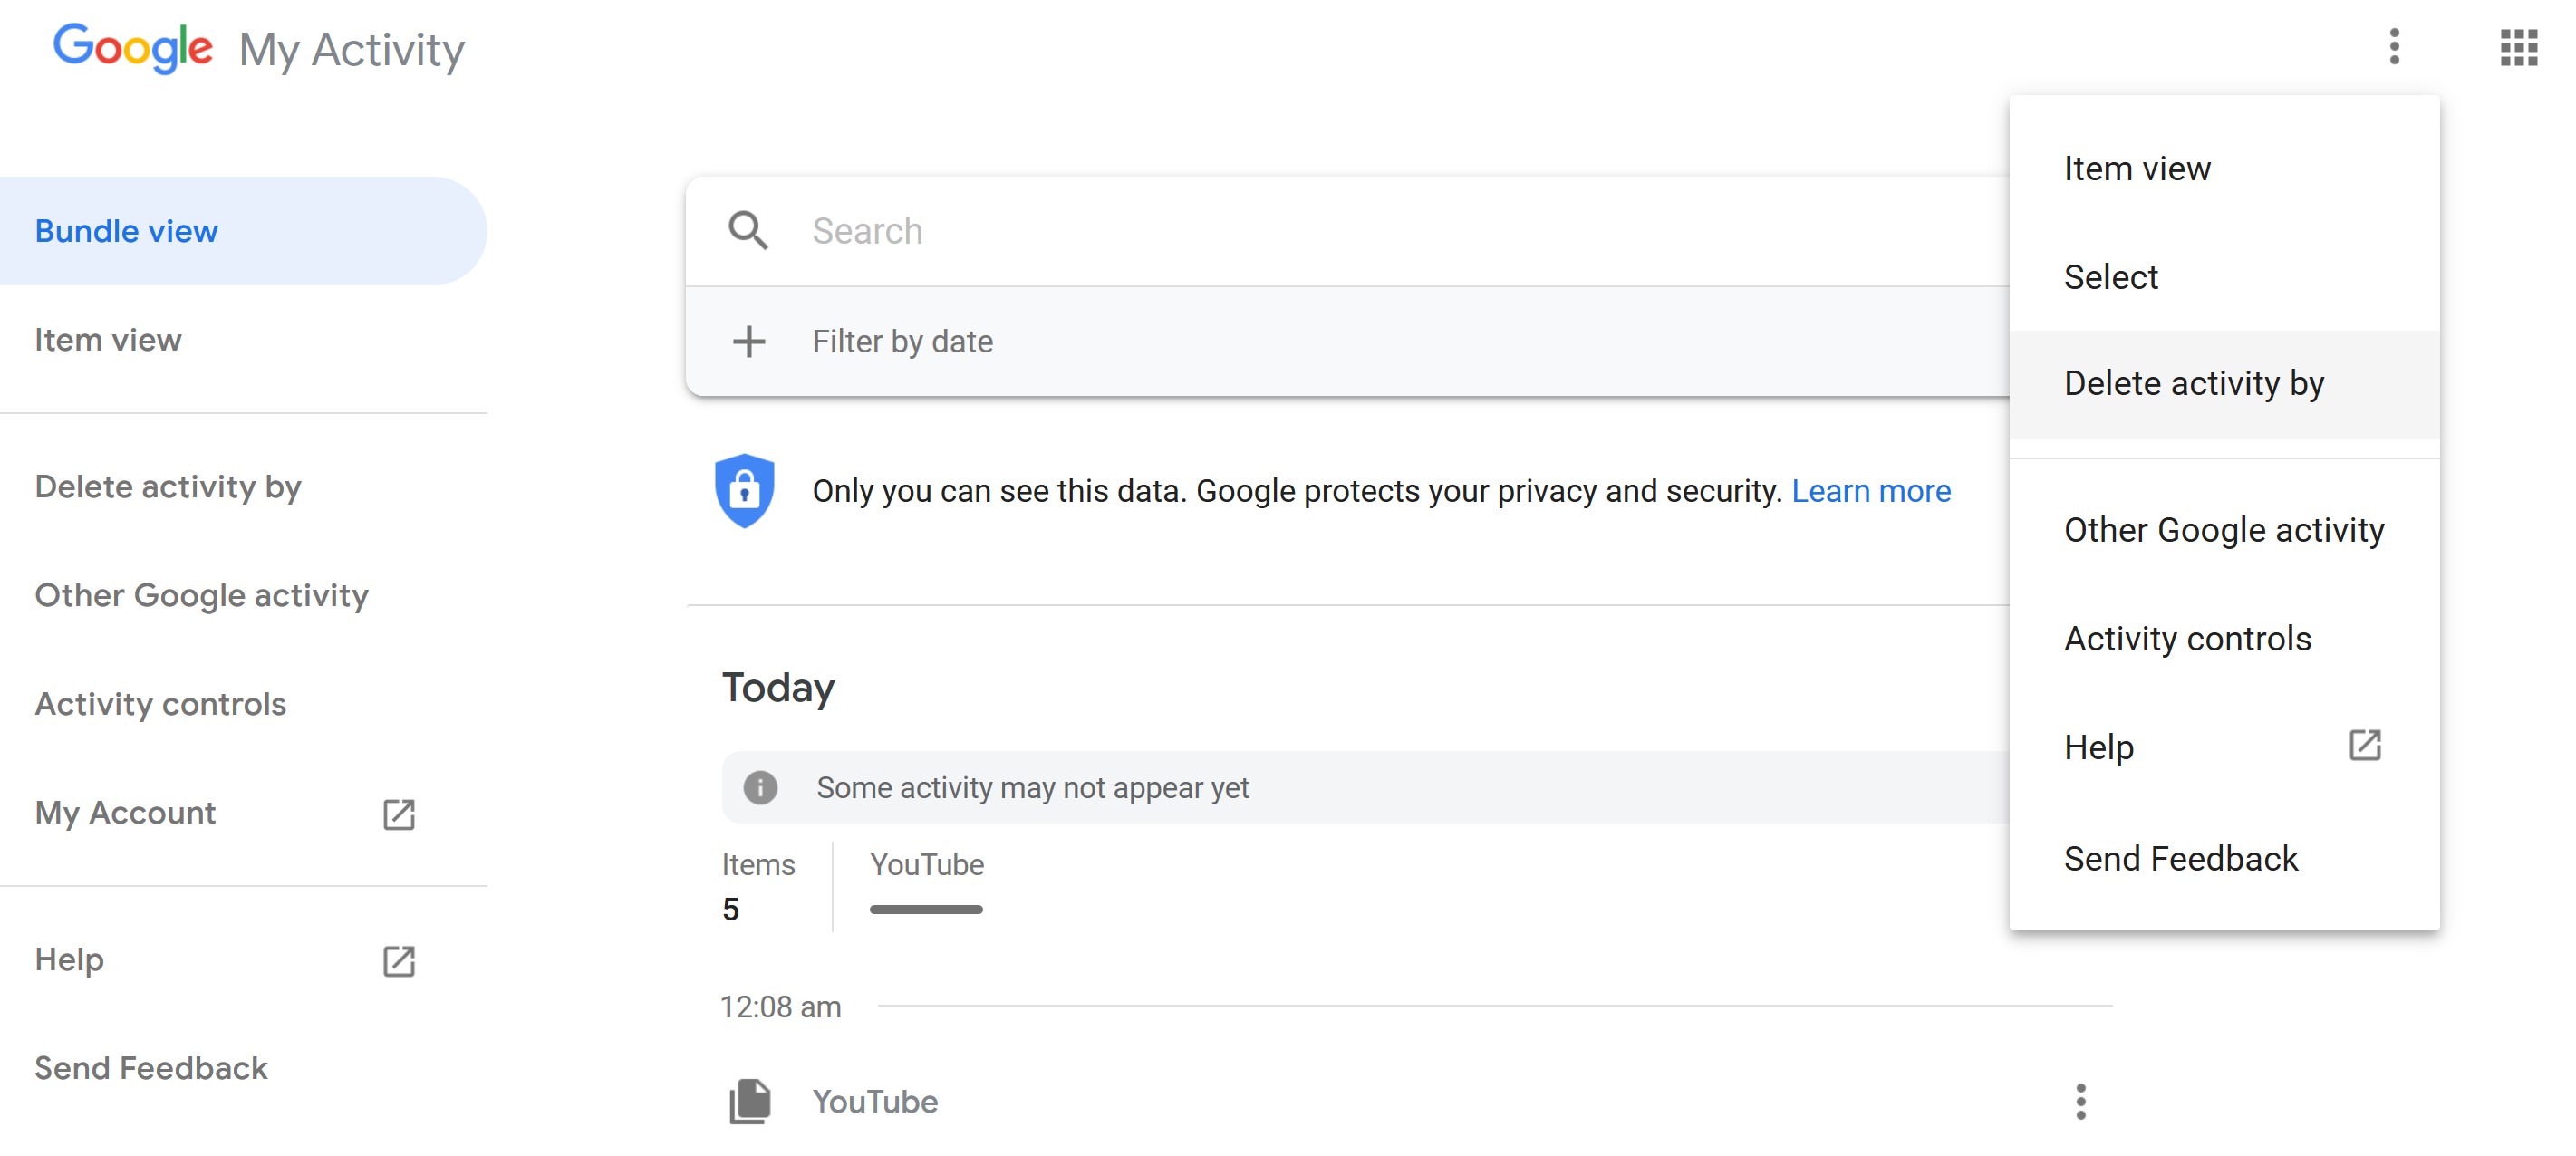2576x1156 pixels.
Task: Click the plus icon to filter by date
Action: pyautogui.click(x=744, y=340)
